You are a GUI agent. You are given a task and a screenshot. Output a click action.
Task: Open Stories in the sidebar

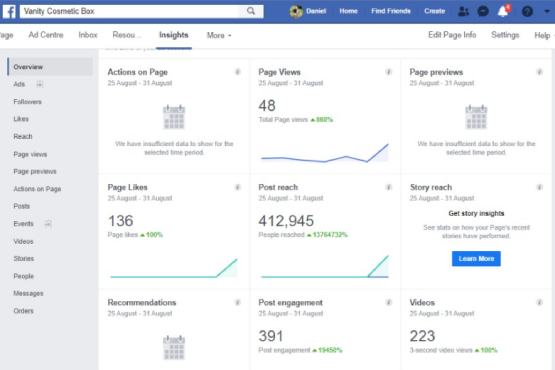(x=24, y=258)
